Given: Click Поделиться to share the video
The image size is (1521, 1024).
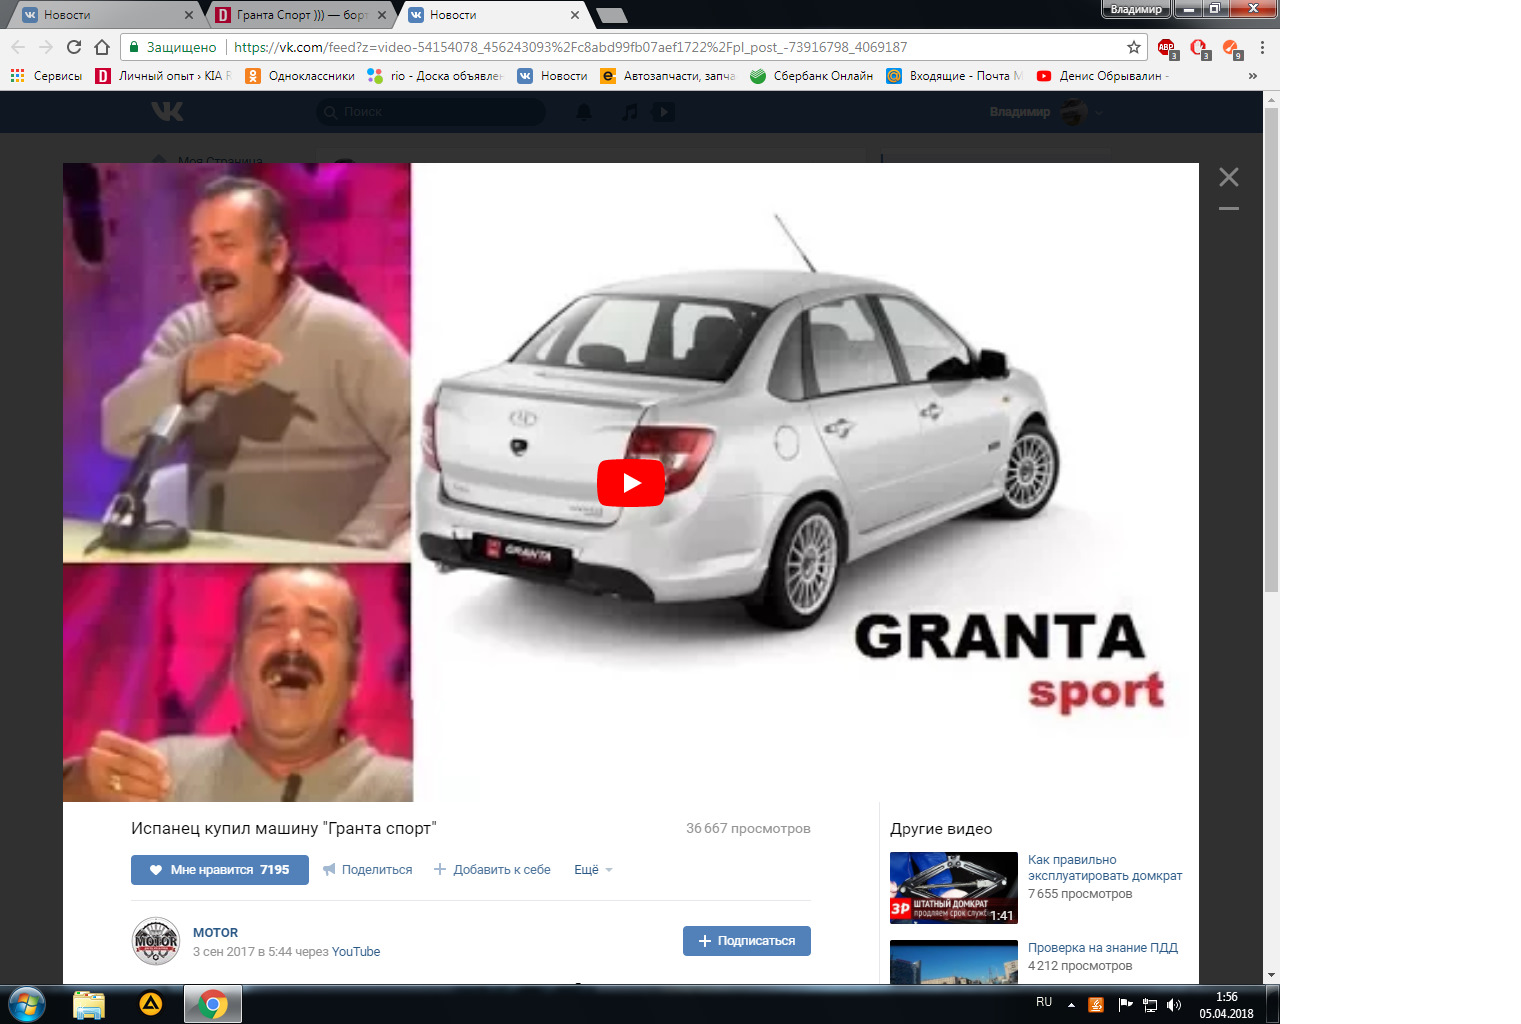Looking at the screenshot, I should click(368, 870).
